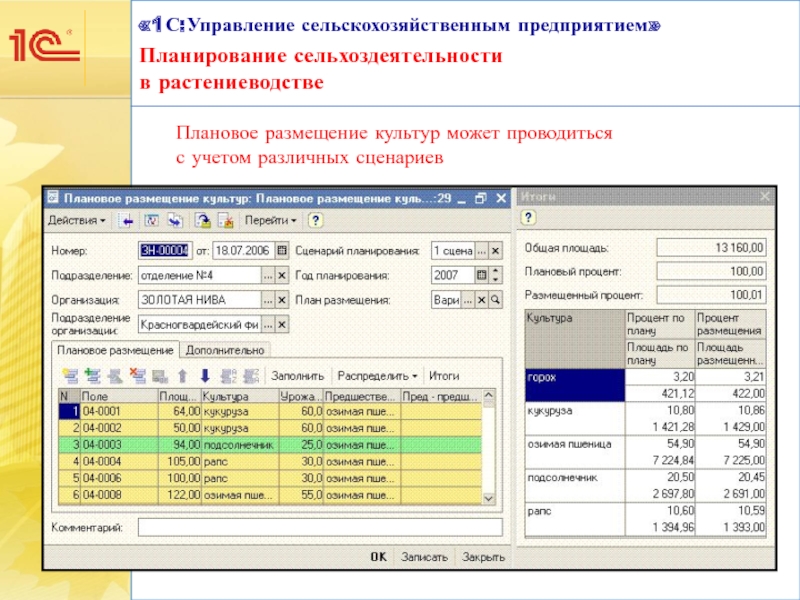Expand the Распределить dropdown
The height and width of the screenshot is (600, 800).
pyautogui.click(x=377, y=376)
